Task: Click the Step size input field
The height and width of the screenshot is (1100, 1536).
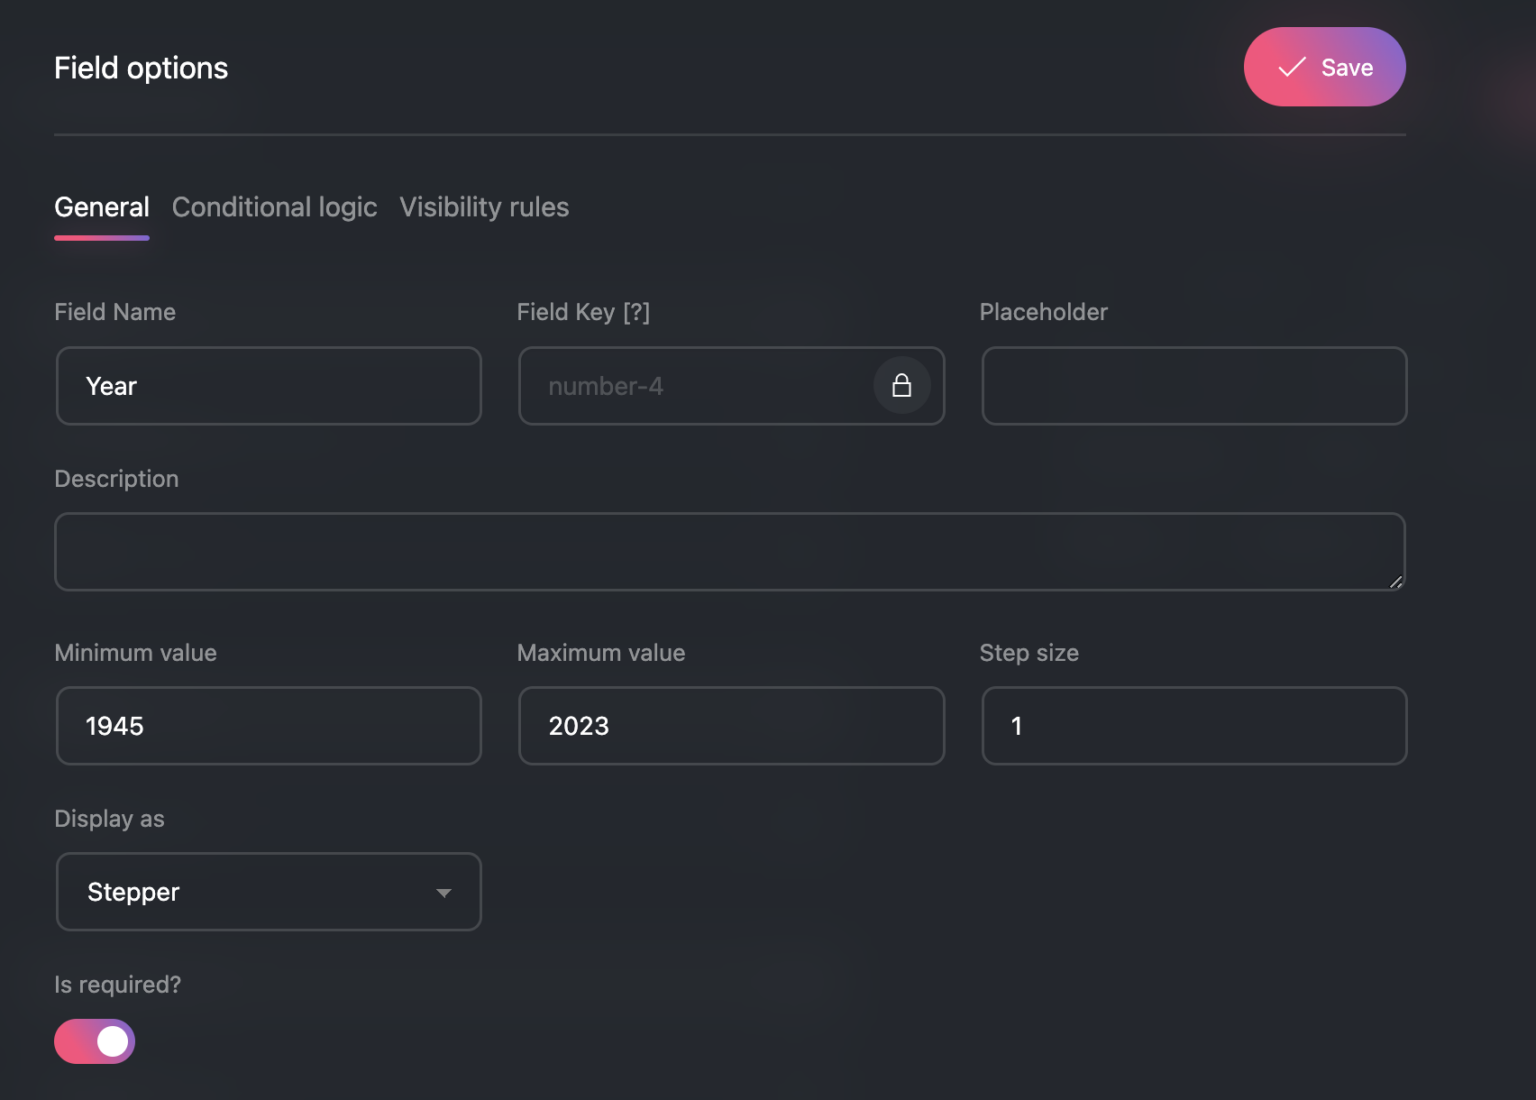Action: 1194,726
